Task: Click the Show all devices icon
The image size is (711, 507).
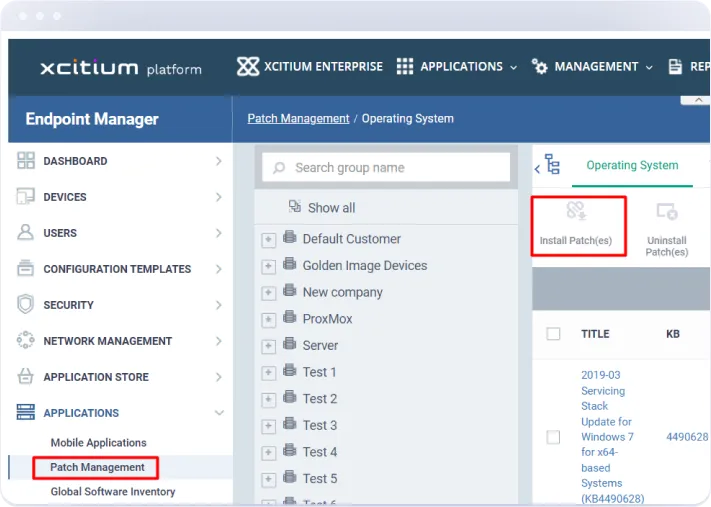Action: [x=295, y=206]
